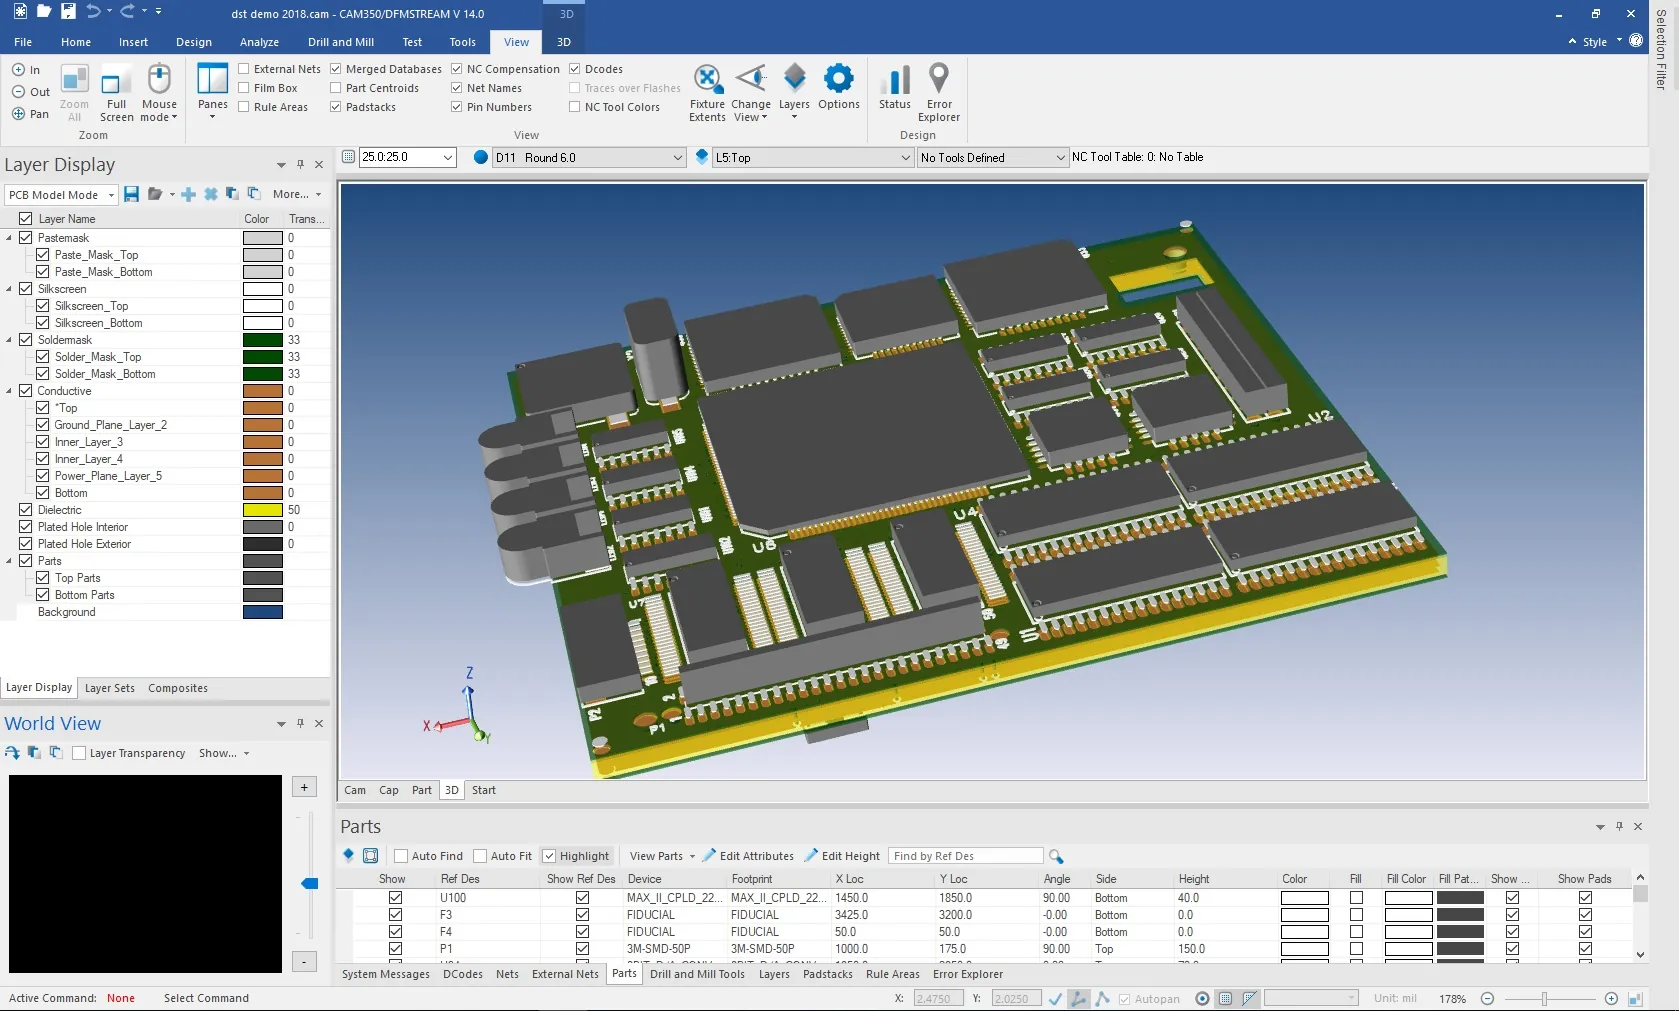Image resolution: width=1679 pixels, height=1011 pixels.
Task: Click the yellow Dielectric color swatch
Action: point(263,510)
